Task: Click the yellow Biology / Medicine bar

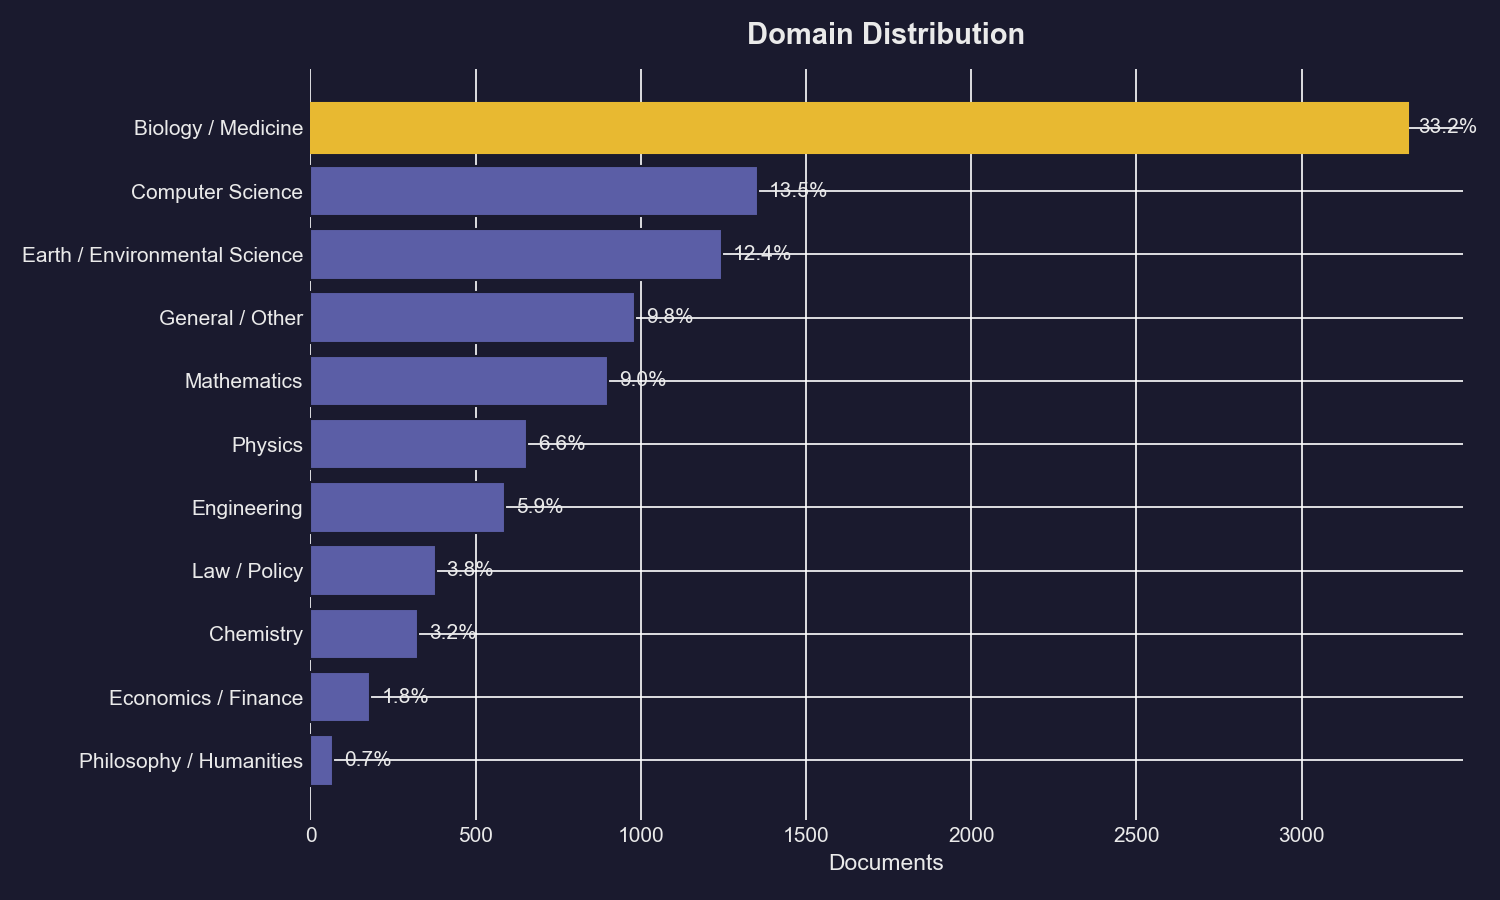Action: click(859, 128)
